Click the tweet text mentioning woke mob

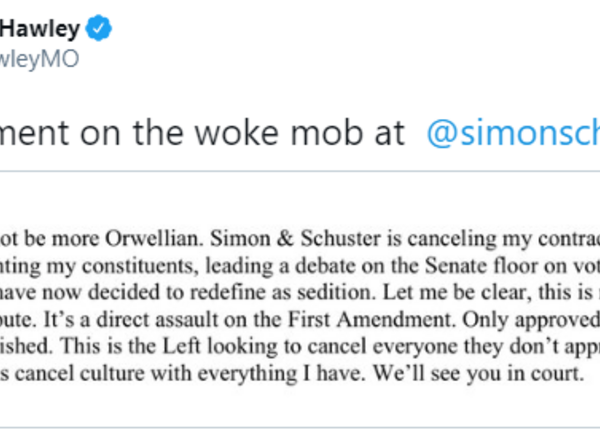(x=200, y=131)
